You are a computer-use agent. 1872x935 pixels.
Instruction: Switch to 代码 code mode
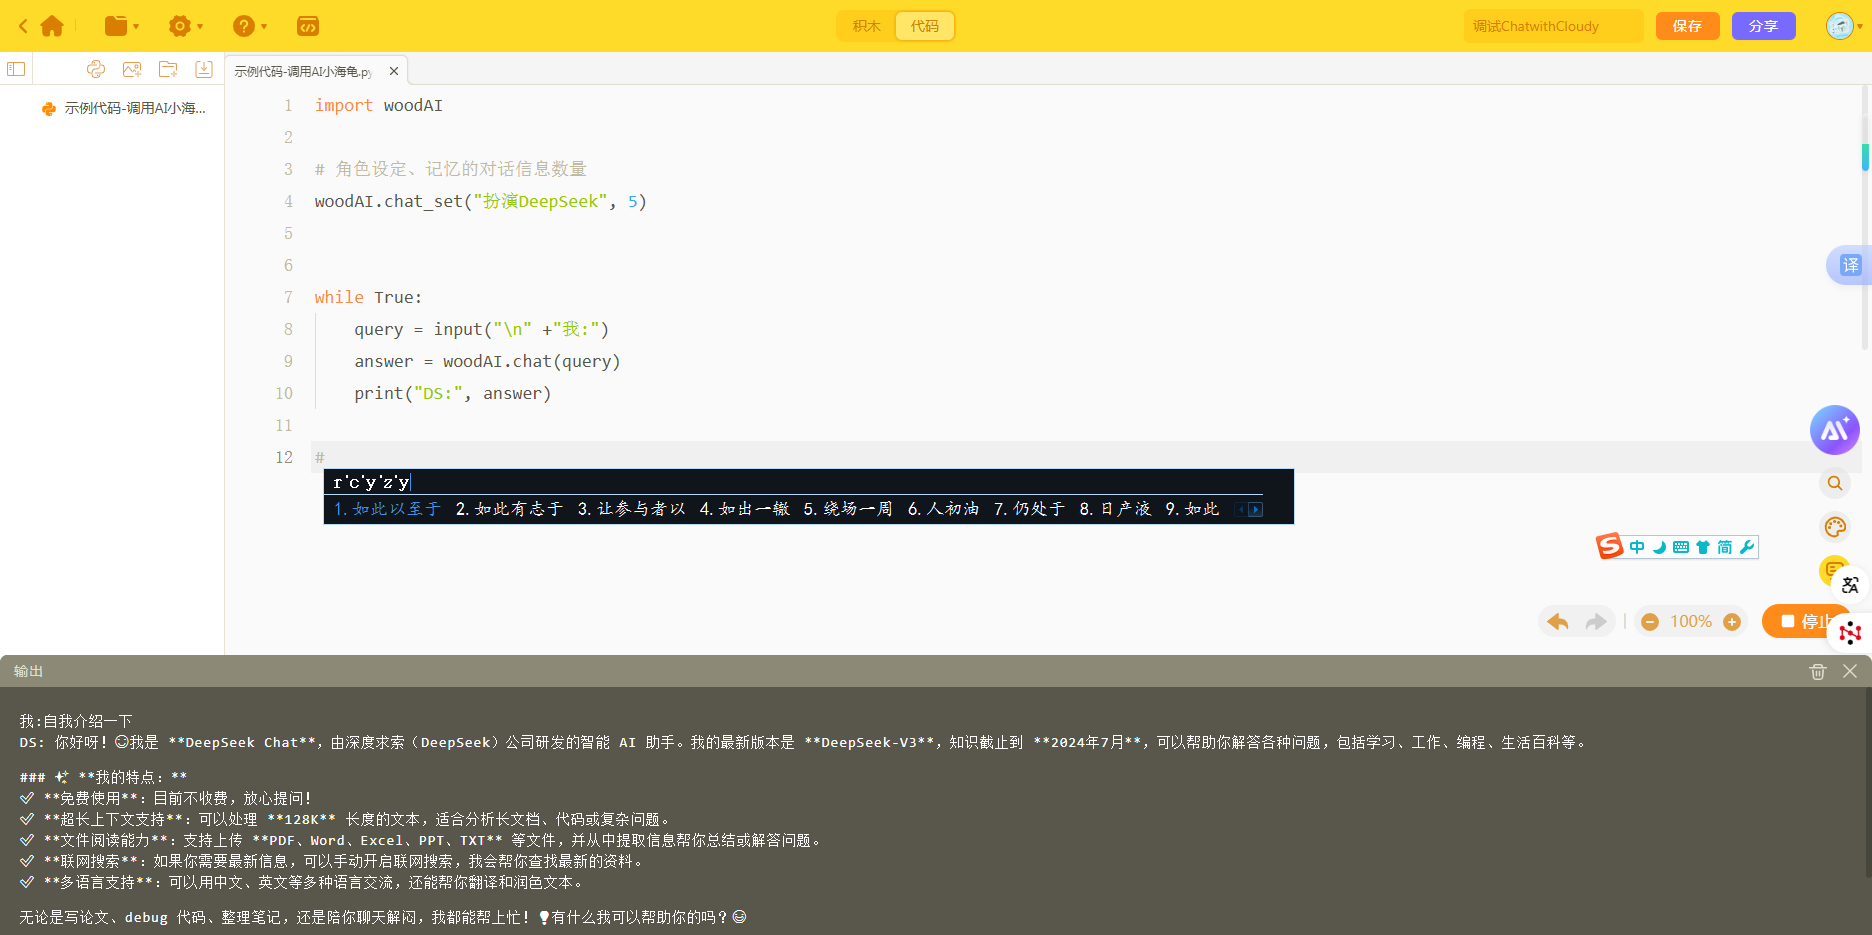click(x=925, y=26)
